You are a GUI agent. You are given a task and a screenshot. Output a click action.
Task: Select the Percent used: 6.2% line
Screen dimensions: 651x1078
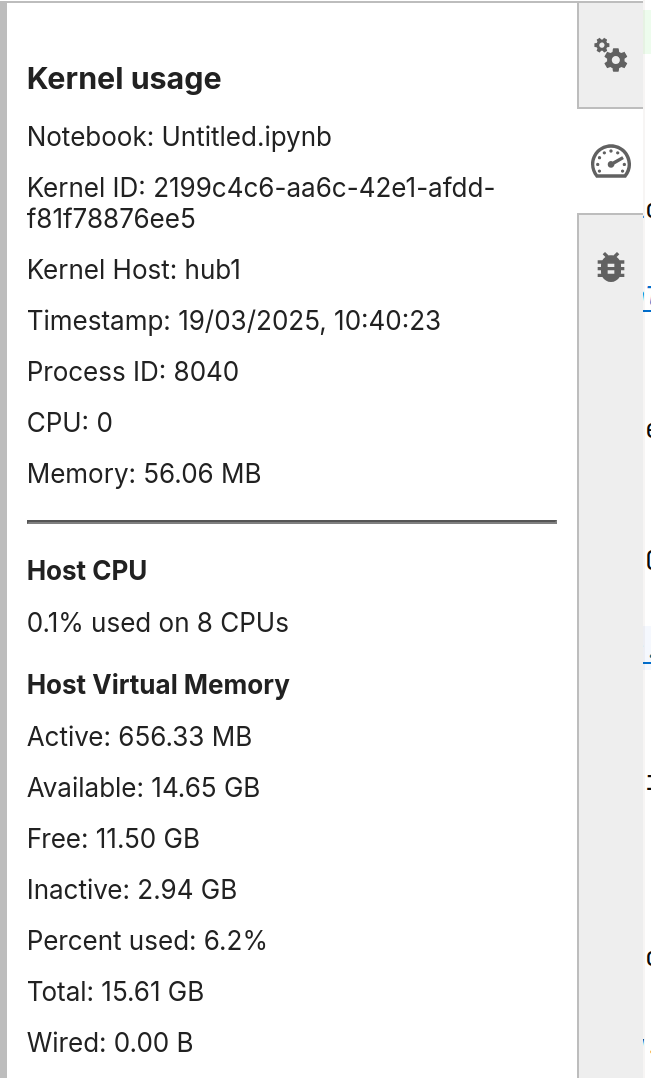(146, 940)
